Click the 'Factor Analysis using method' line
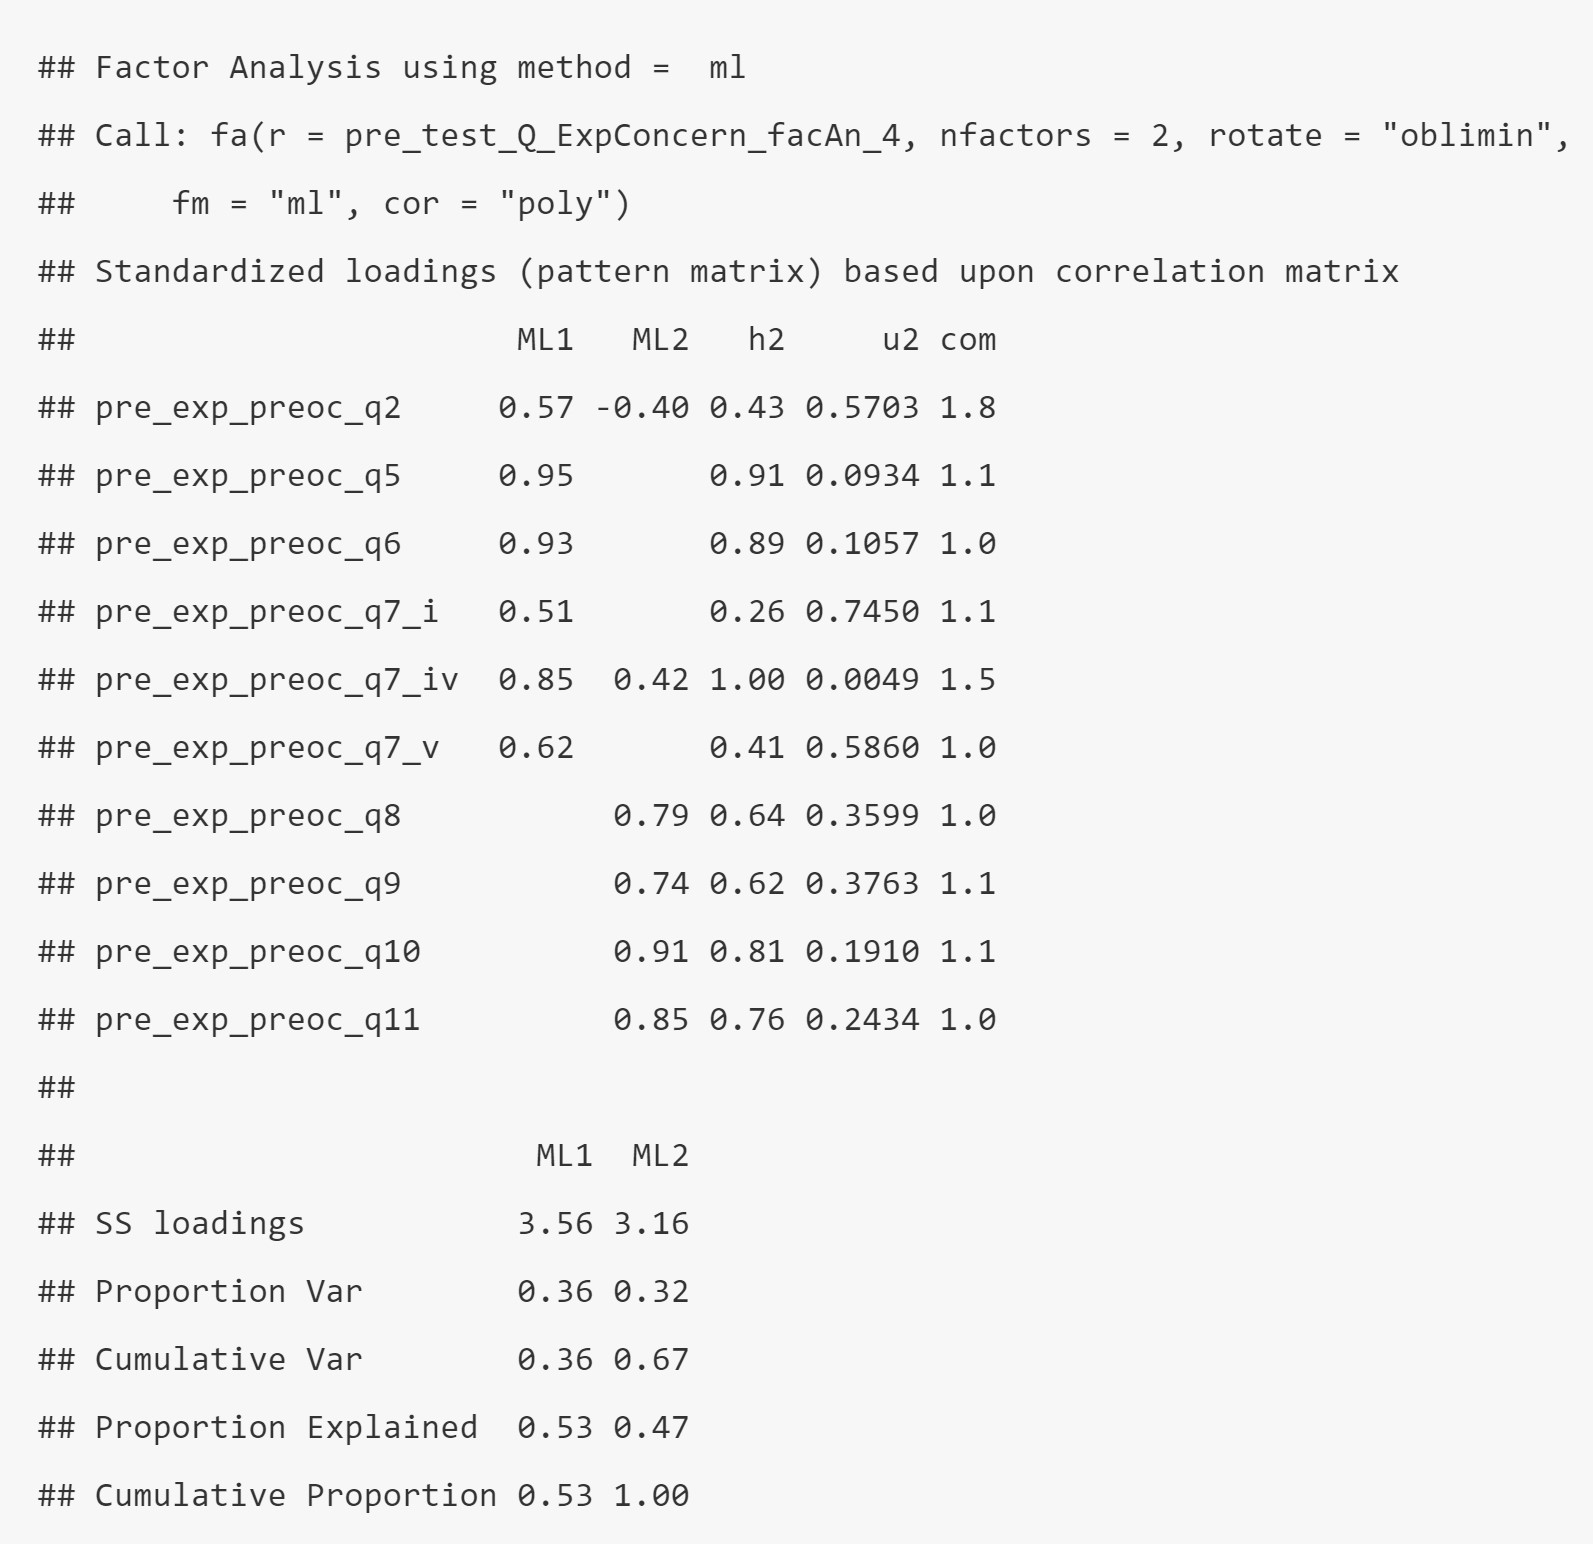This screenshot has height=1544, width=1593. [x=391, y=68]
